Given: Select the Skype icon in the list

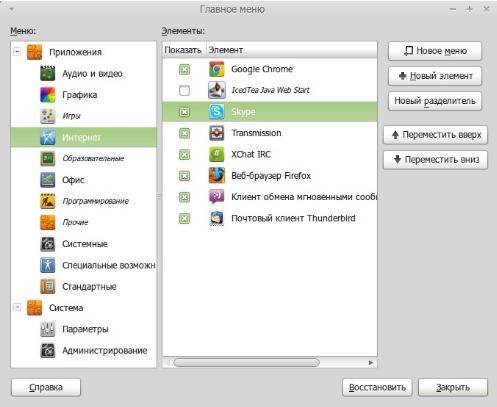Looking at the screenshot, I should coord(217,112).
